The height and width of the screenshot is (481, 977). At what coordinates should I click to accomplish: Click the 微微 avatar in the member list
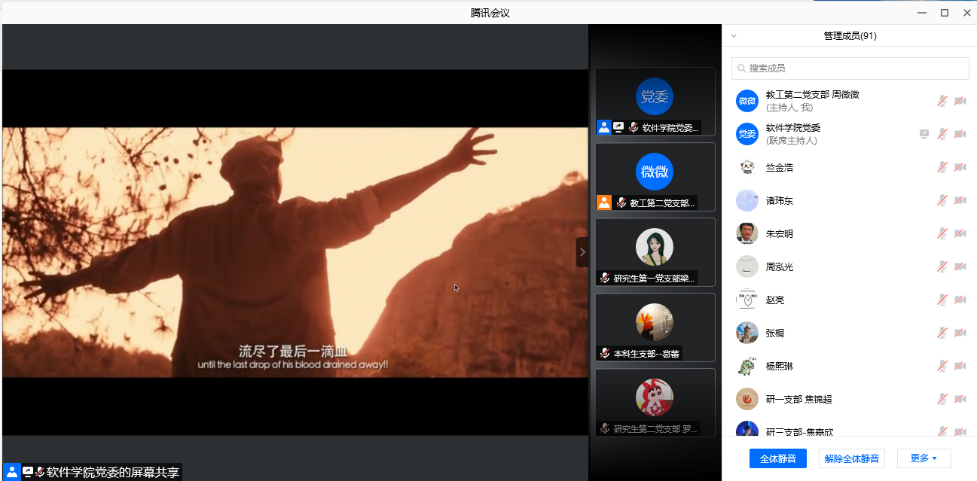(x=747, y=101)
